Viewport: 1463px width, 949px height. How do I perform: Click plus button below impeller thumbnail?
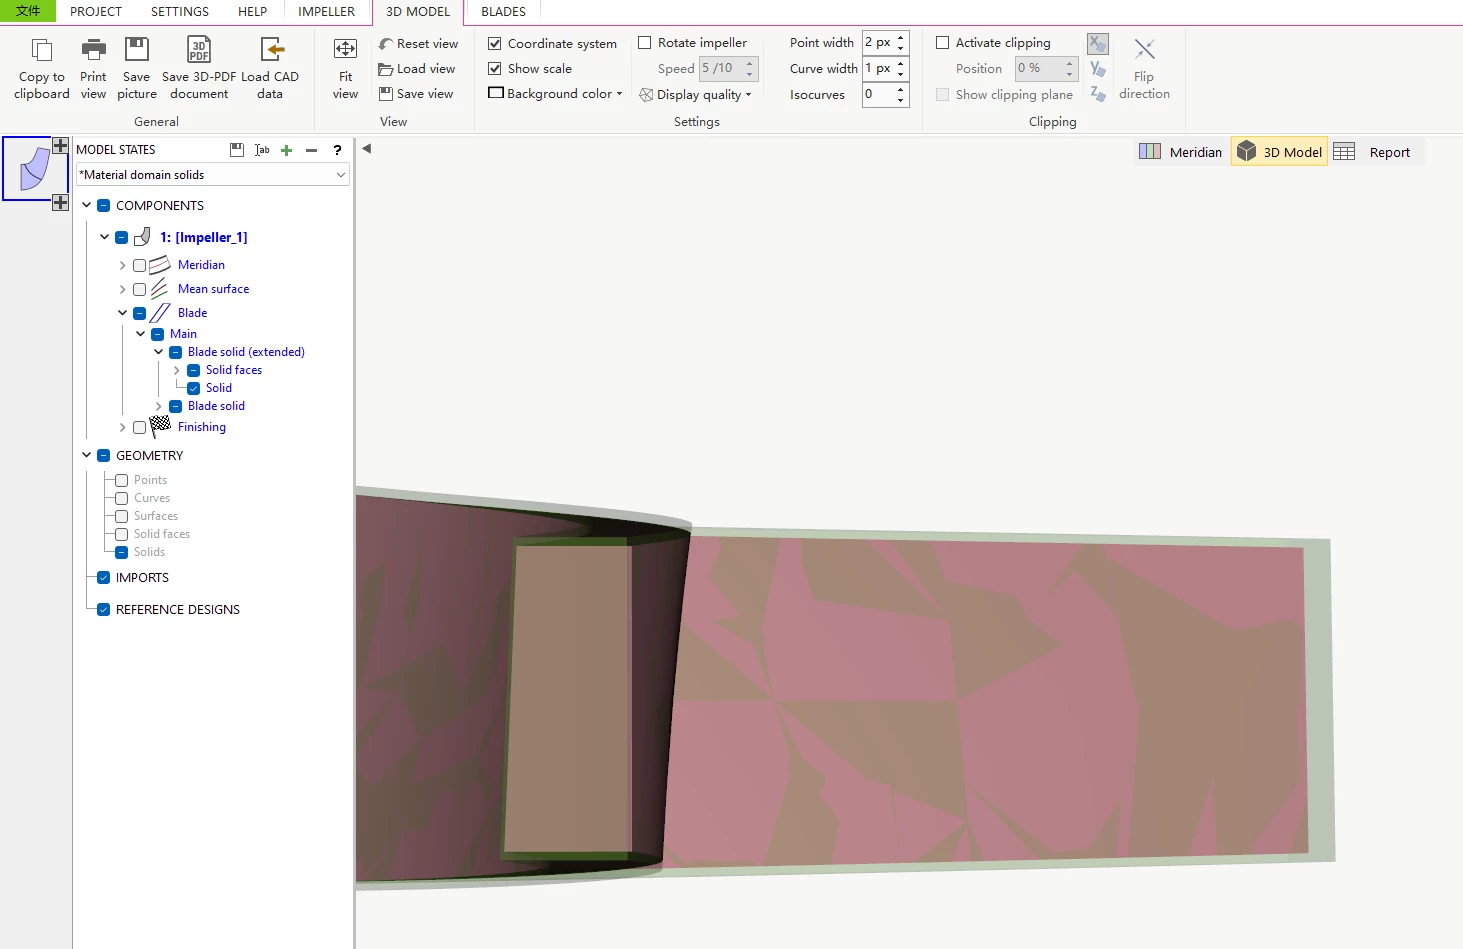tap(60, 202)
